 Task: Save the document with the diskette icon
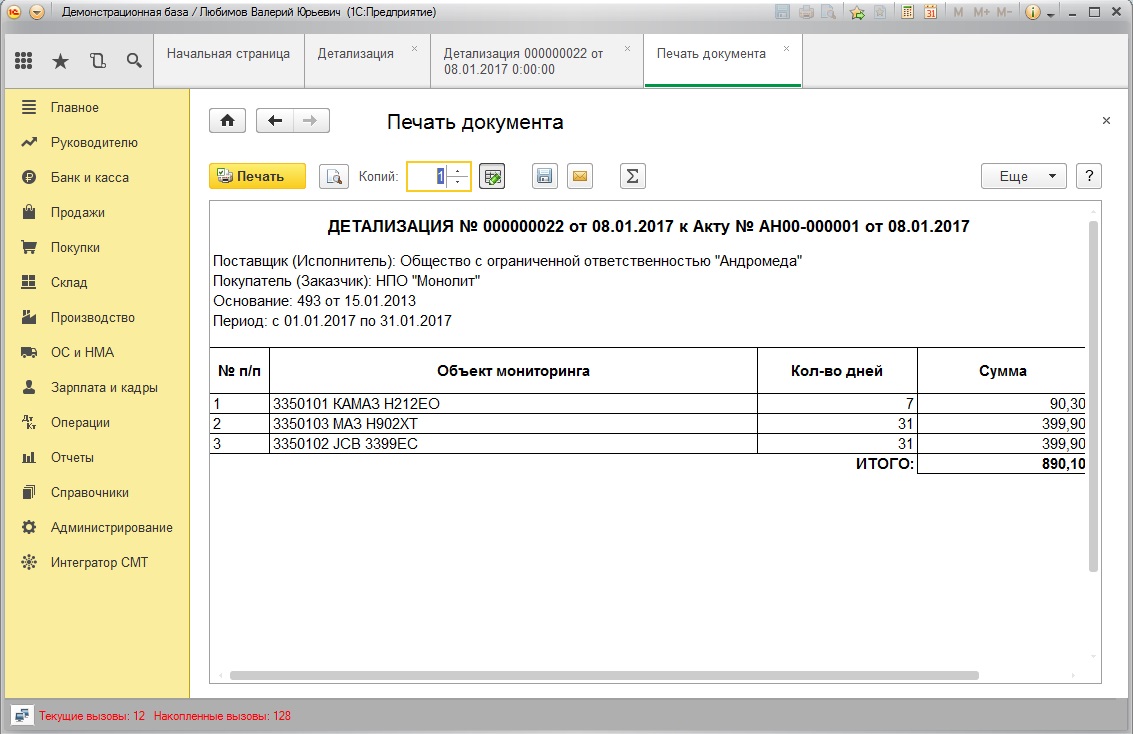click(545, 176)
